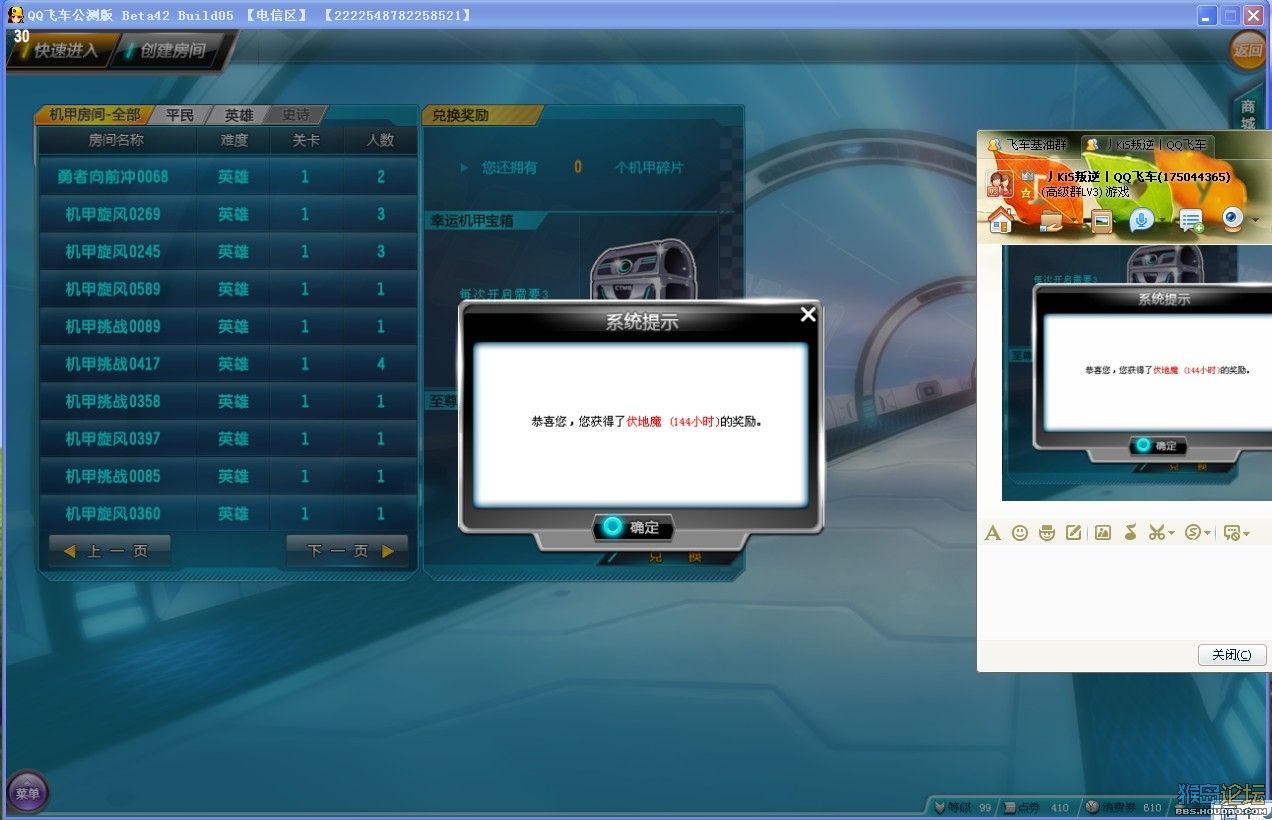Click the circled S input icon

1193,533
